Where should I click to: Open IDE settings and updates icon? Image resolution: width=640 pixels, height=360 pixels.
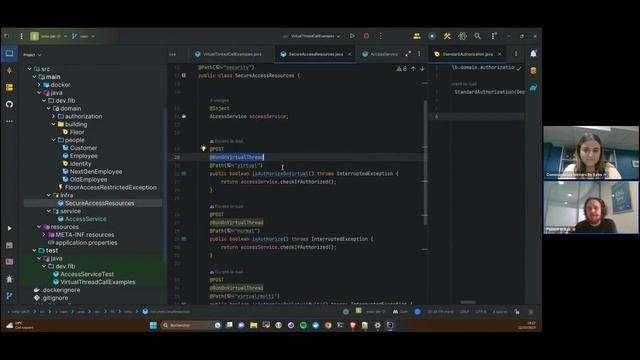[x=493, y=36]
